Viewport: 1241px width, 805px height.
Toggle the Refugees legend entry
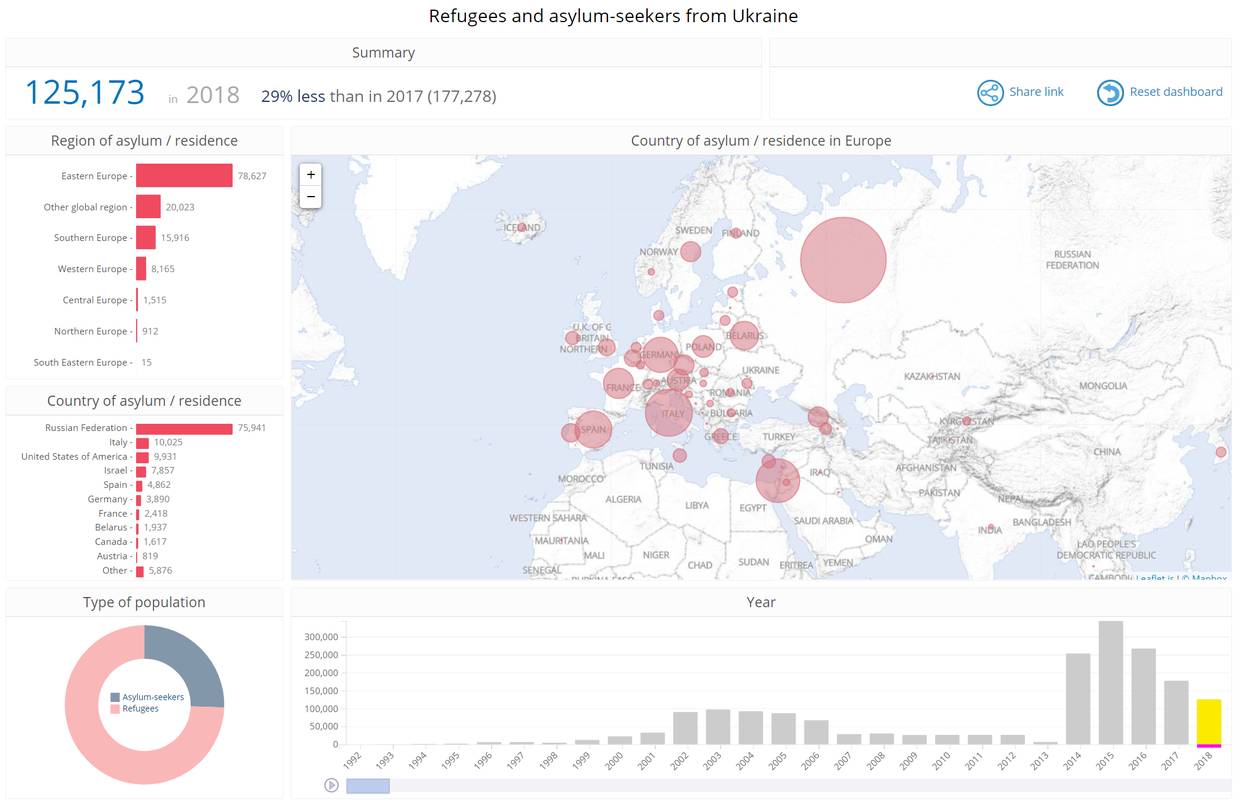134,708
